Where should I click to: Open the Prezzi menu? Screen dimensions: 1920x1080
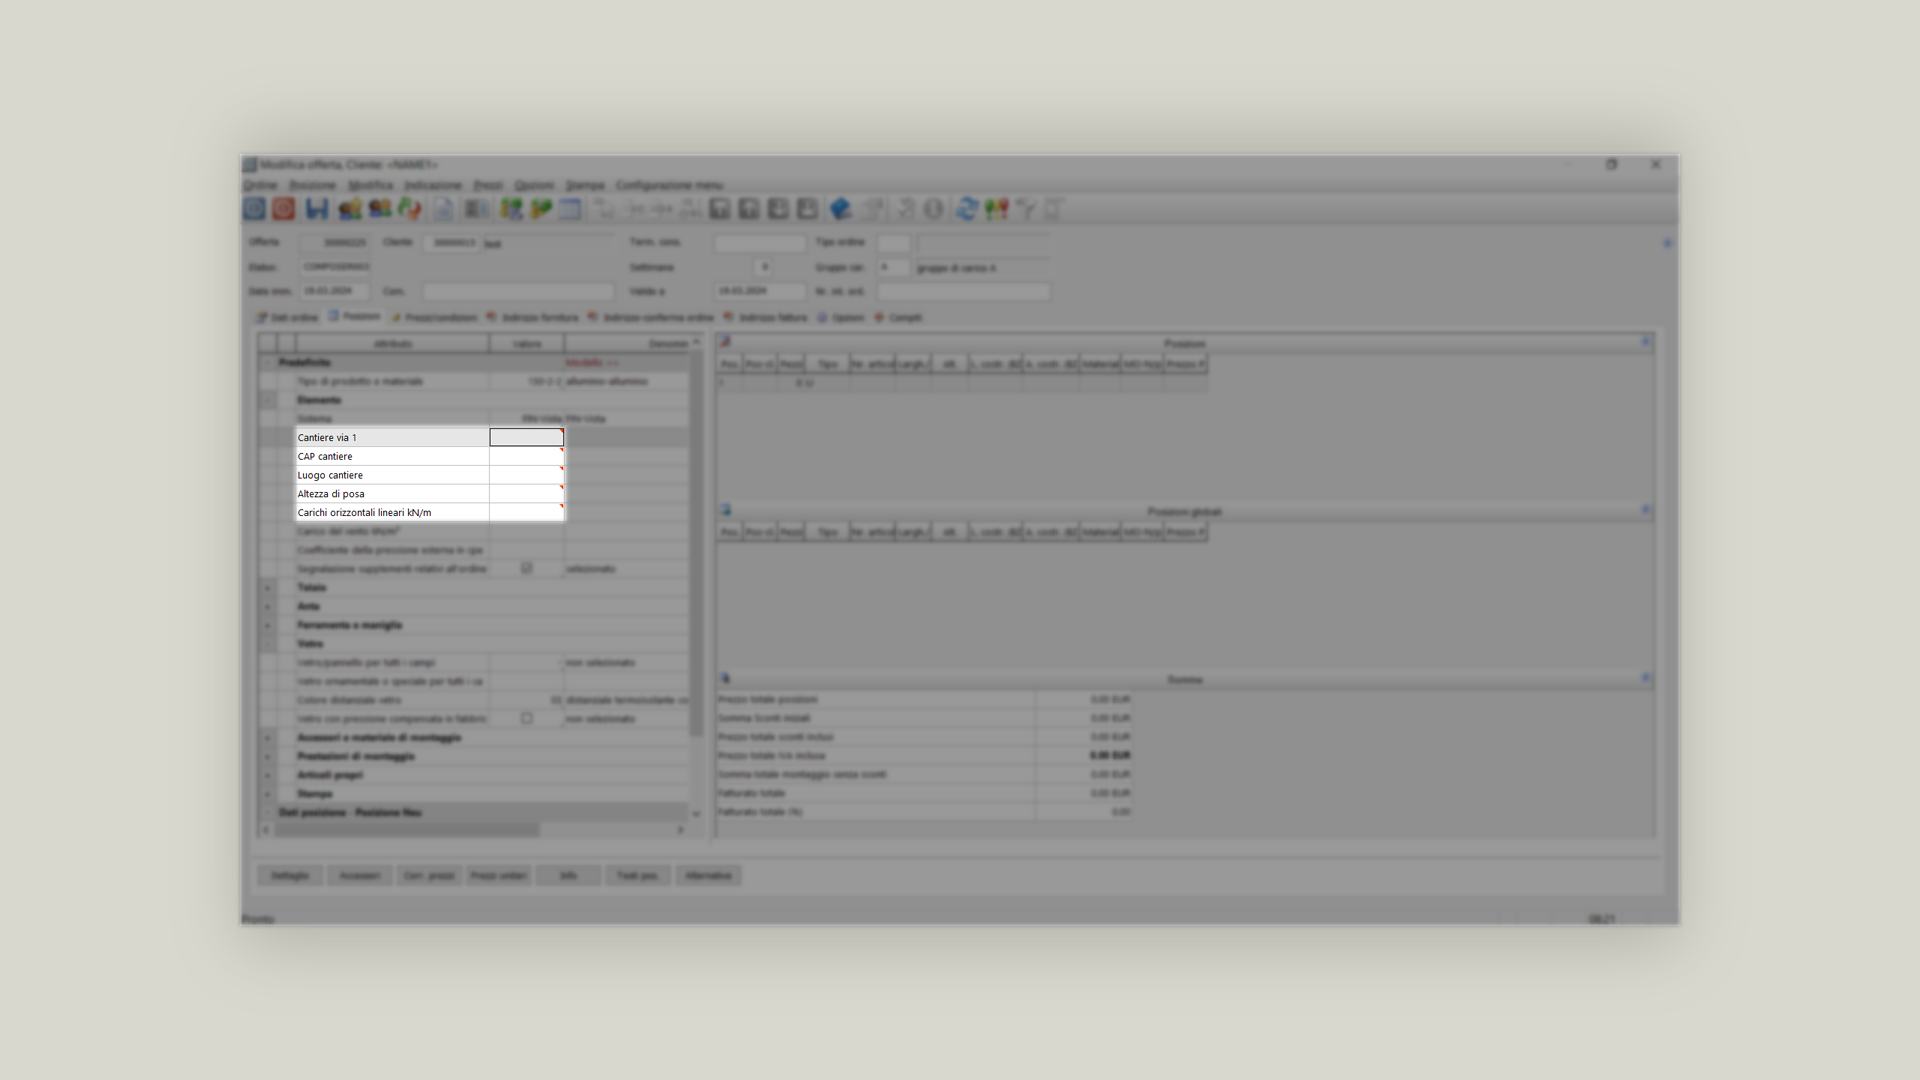pyautogui.click(x=488, y=185)
